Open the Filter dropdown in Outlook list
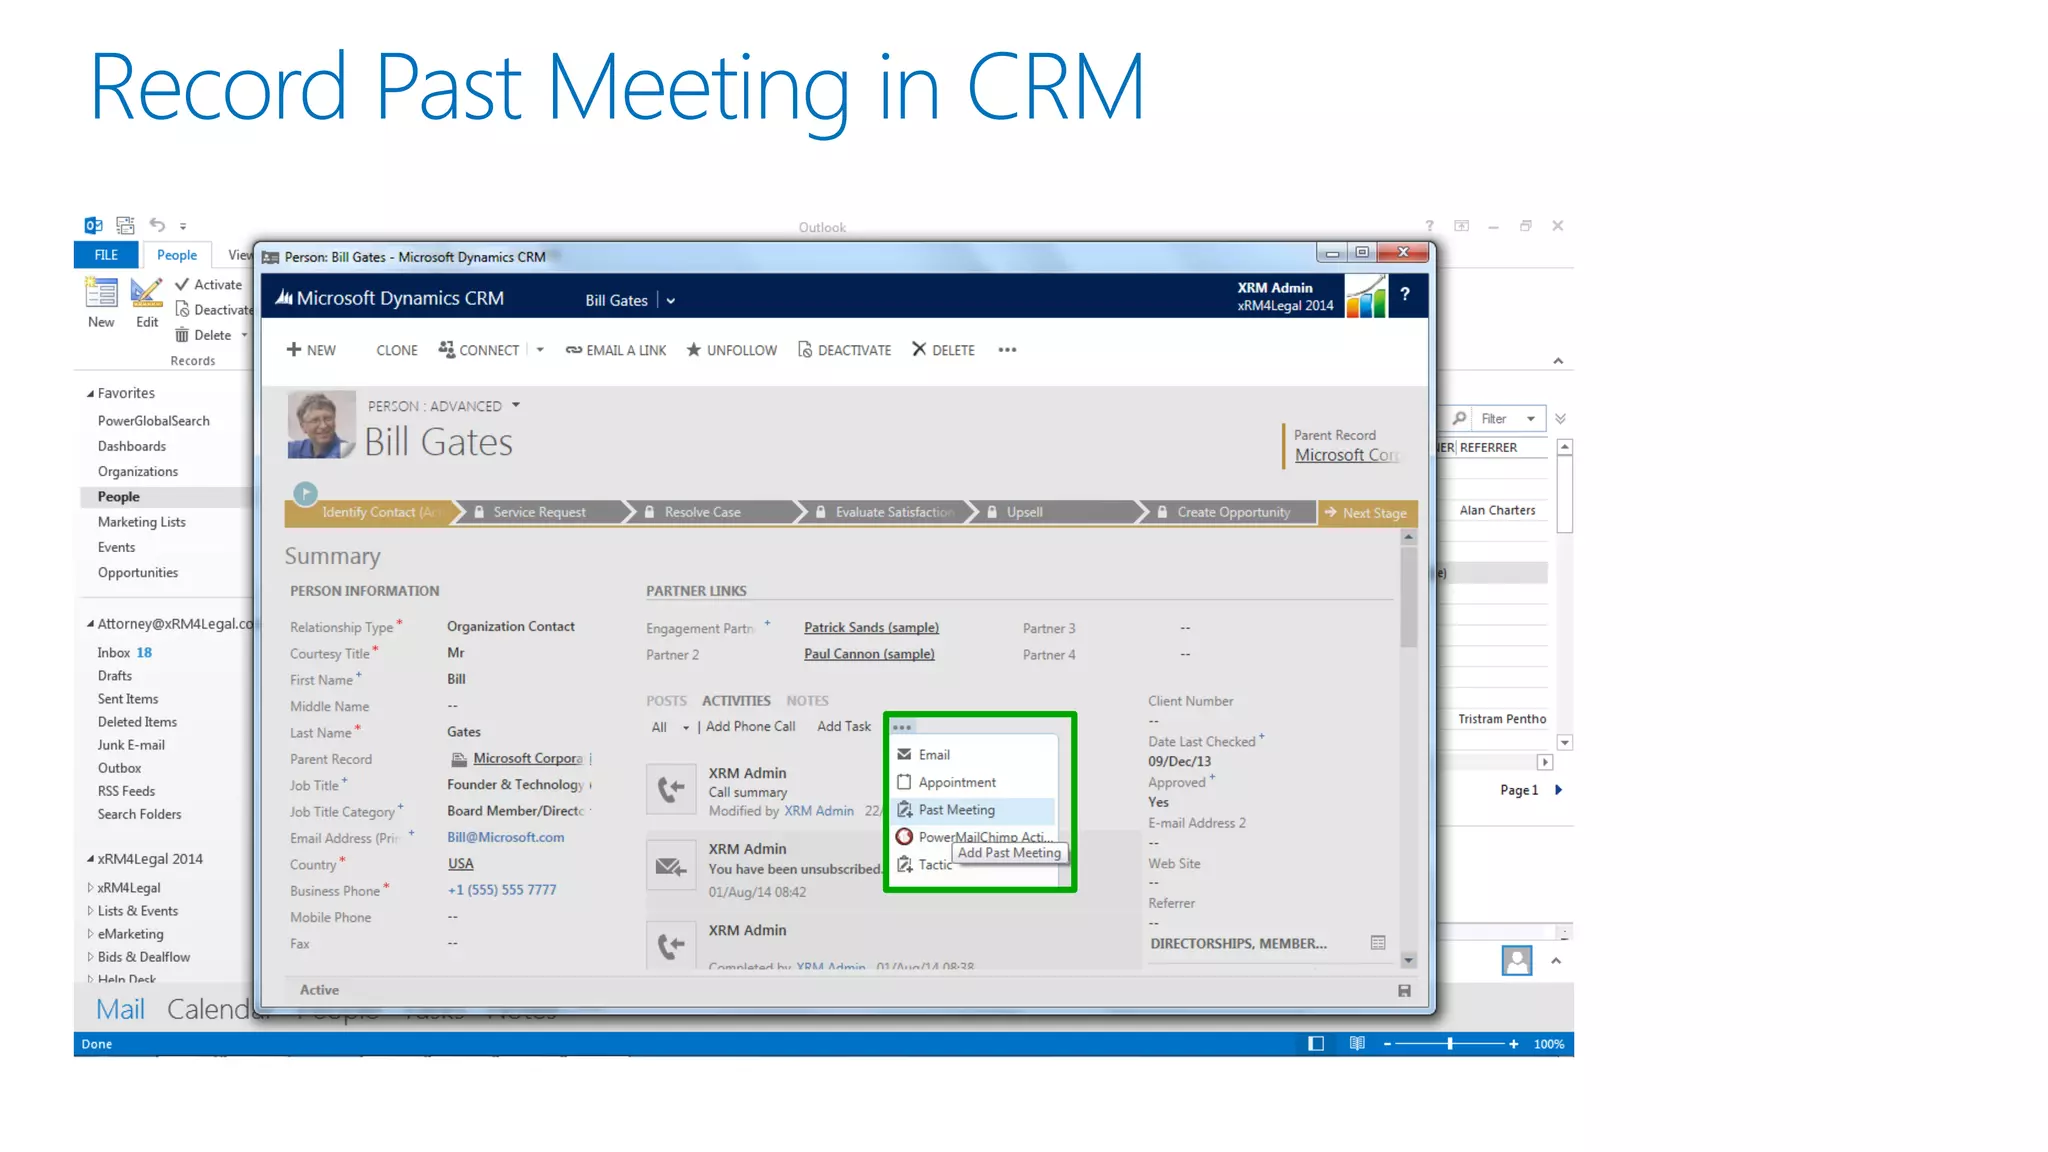 coord(1531,418)
